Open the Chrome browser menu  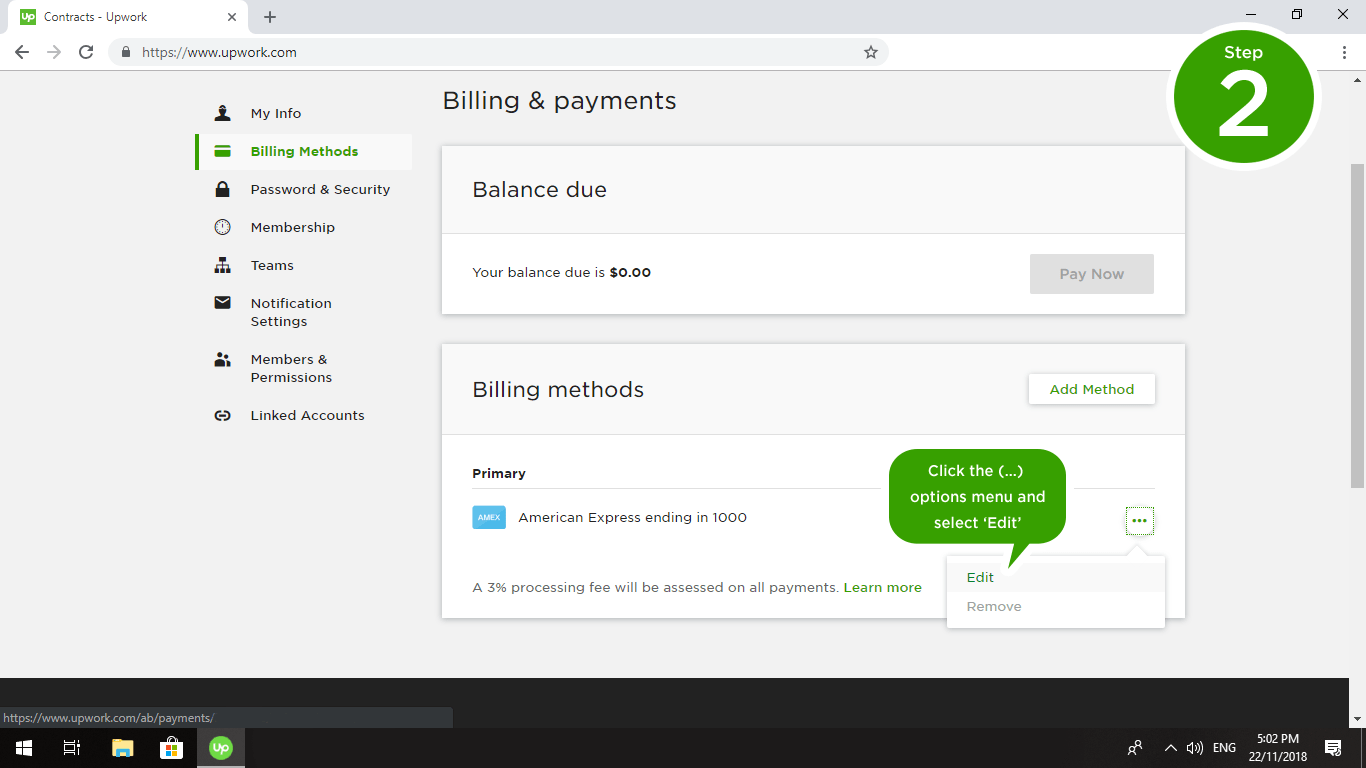click(1344, 52)
